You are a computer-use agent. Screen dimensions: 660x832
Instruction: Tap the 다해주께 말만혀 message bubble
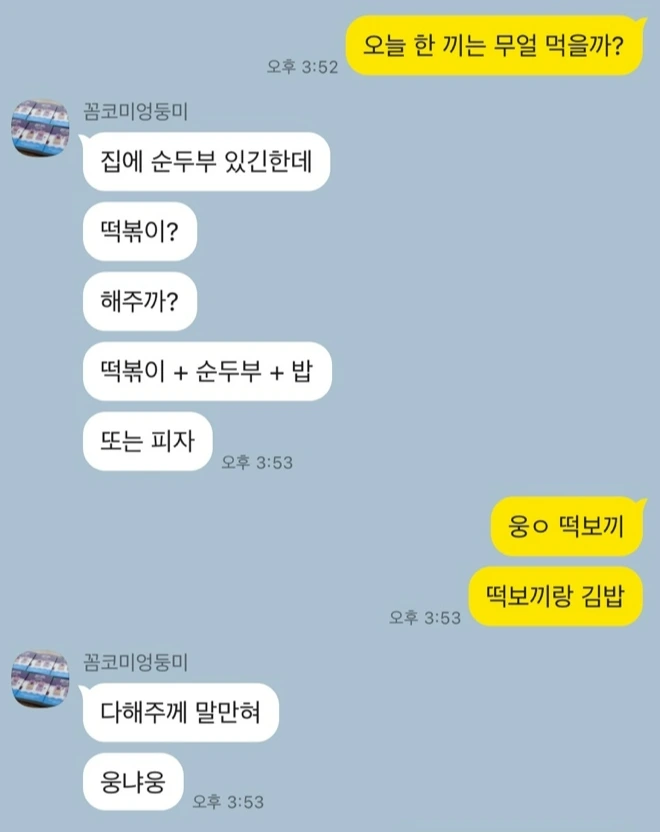tap(180, 712)
